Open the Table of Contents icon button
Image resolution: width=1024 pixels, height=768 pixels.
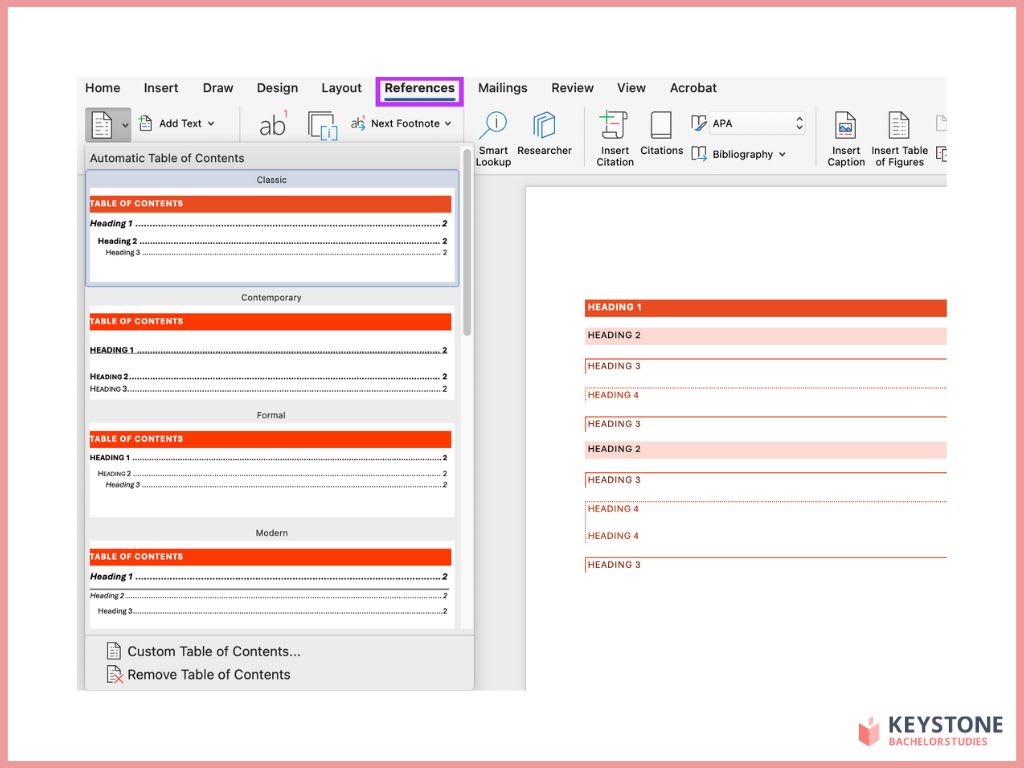pos(102,124)
